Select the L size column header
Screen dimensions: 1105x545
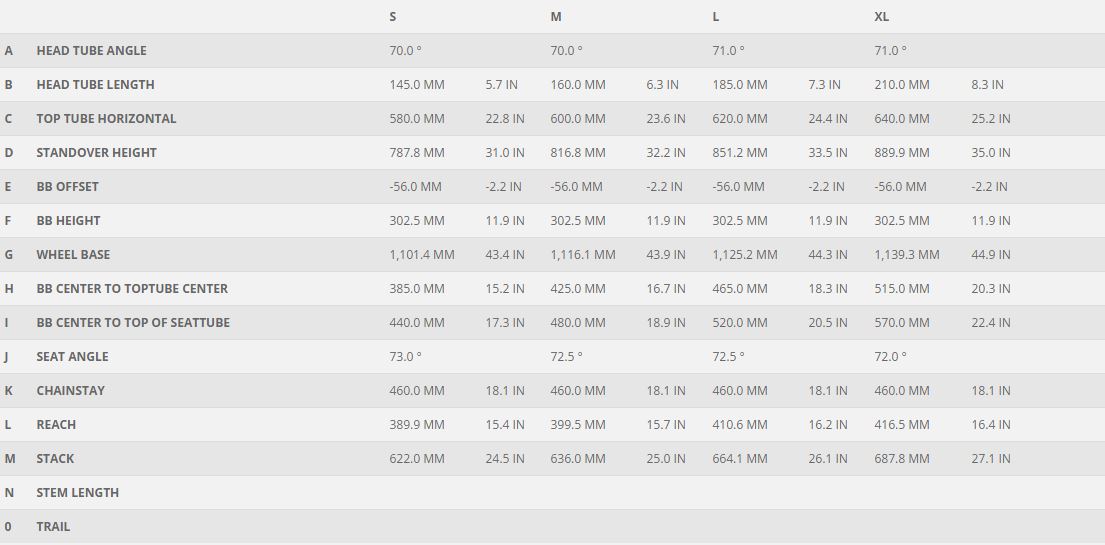716,16
